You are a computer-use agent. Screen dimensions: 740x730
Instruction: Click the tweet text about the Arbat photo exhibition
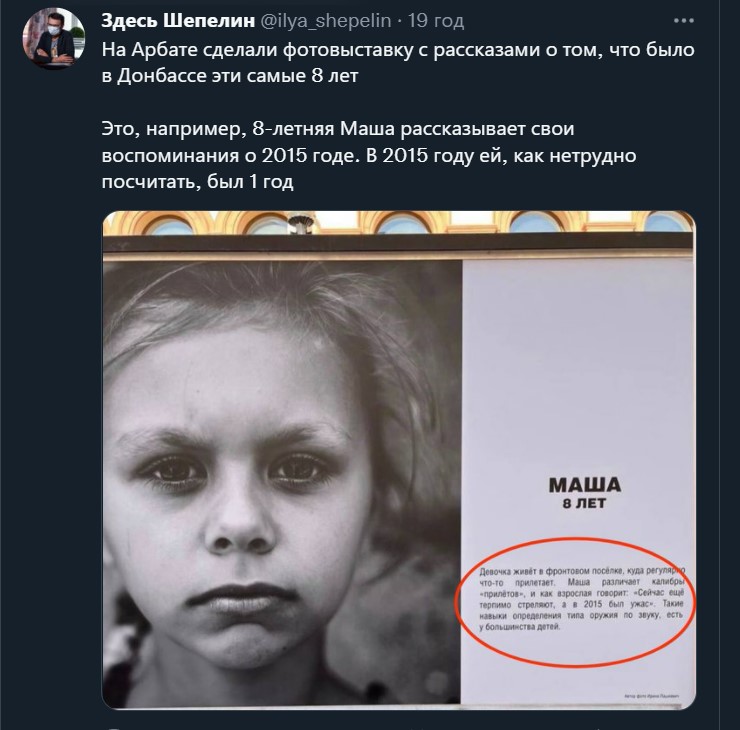pos(398,63)
